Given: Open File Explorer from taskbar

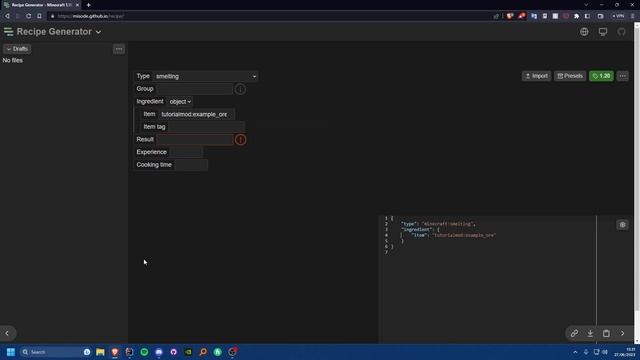Looking at the screenshot, I should (x=100, y=352).
